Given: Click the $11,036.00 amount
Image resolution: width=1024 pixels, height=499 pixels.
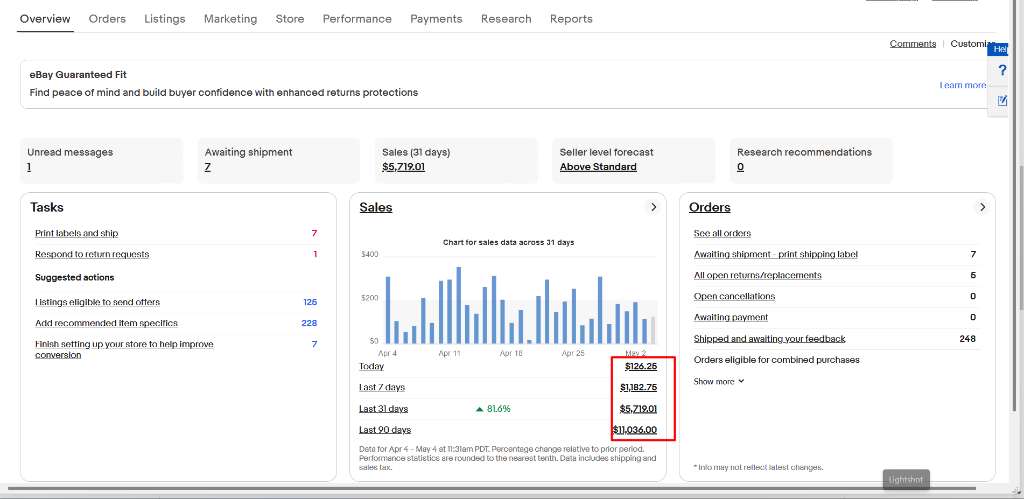Looking at the screenshot, I should [x=635, y=430].
